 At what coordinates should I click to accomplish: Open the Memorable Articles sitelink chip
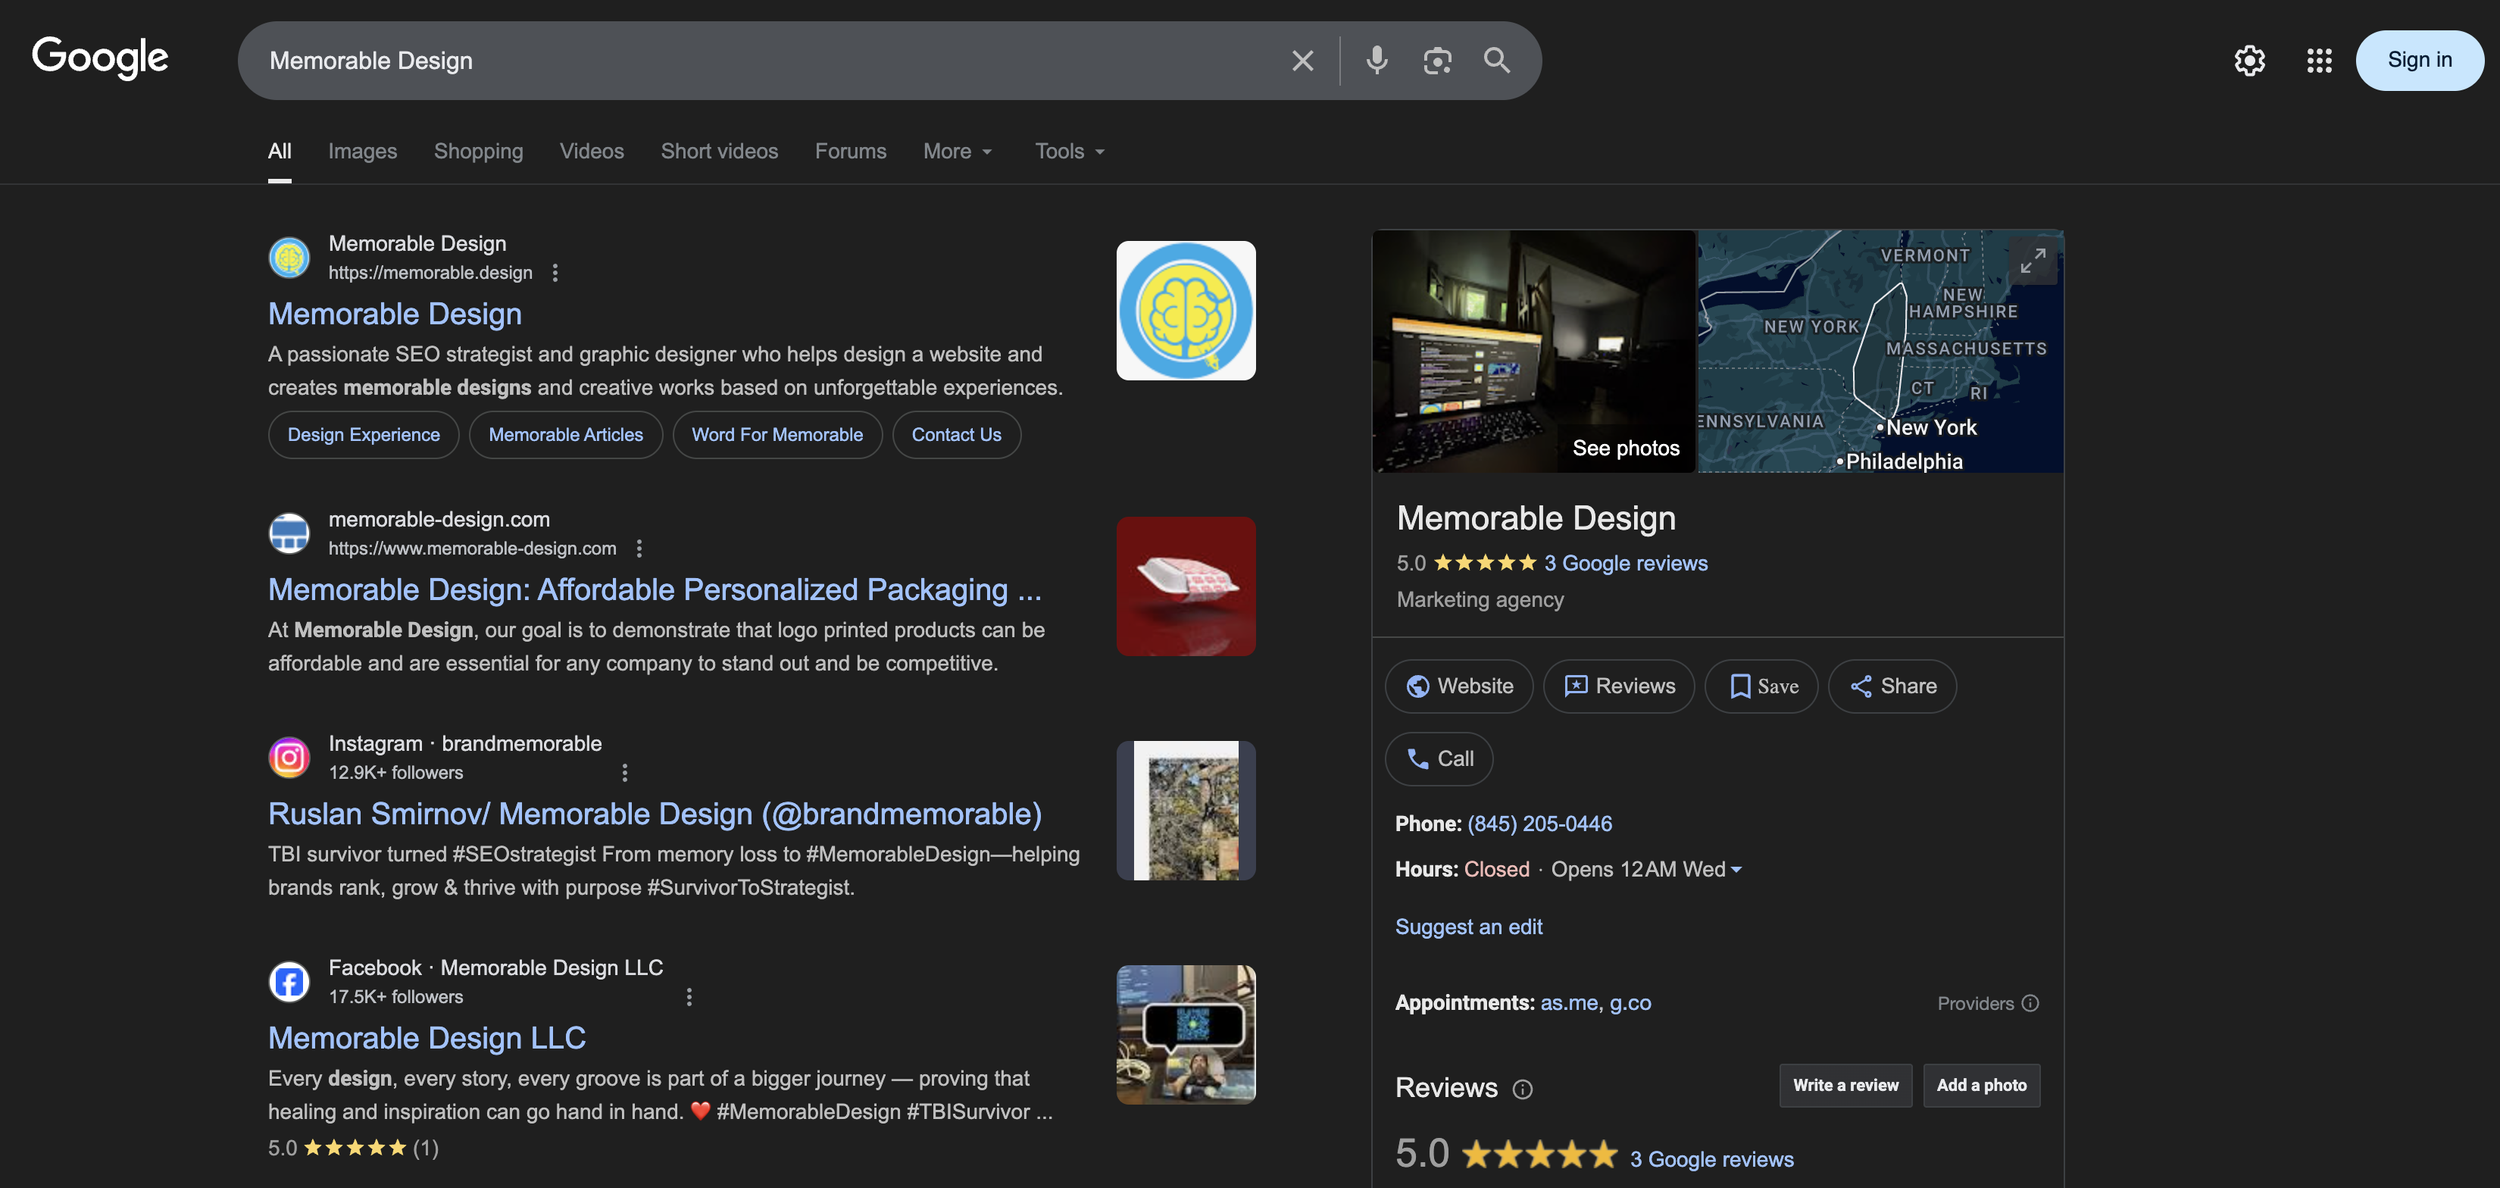565,435
